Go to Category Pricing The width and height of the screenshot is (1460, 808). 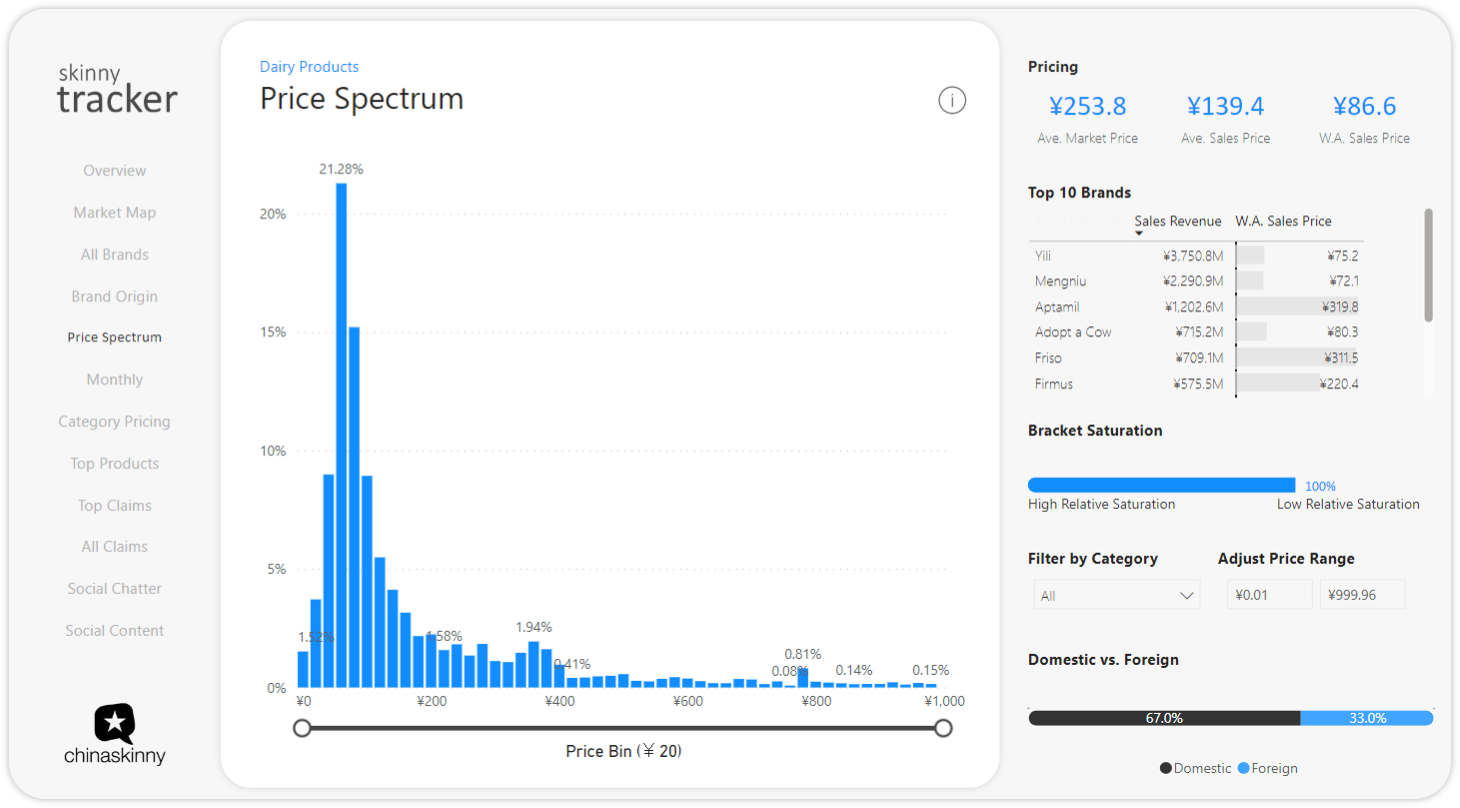[x=114, y=422]
